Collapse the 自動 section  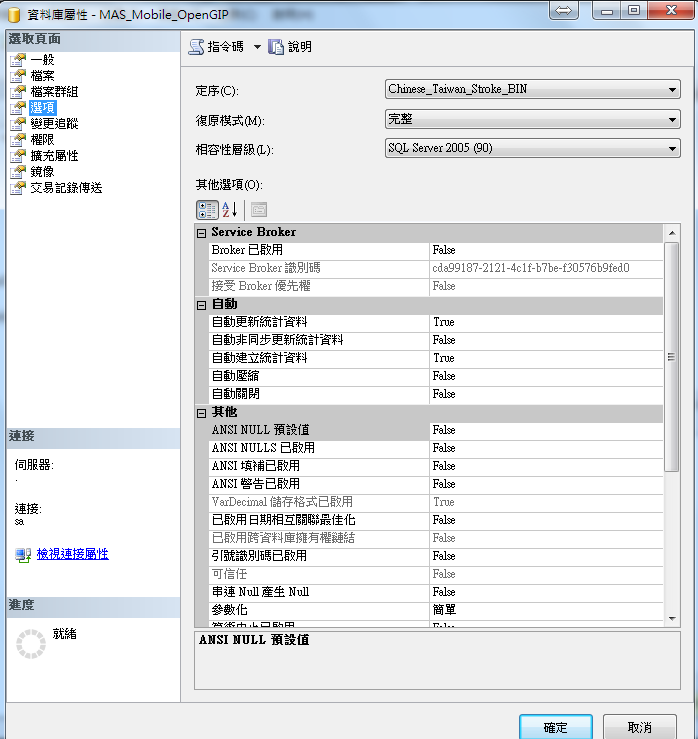click(201, 305)
